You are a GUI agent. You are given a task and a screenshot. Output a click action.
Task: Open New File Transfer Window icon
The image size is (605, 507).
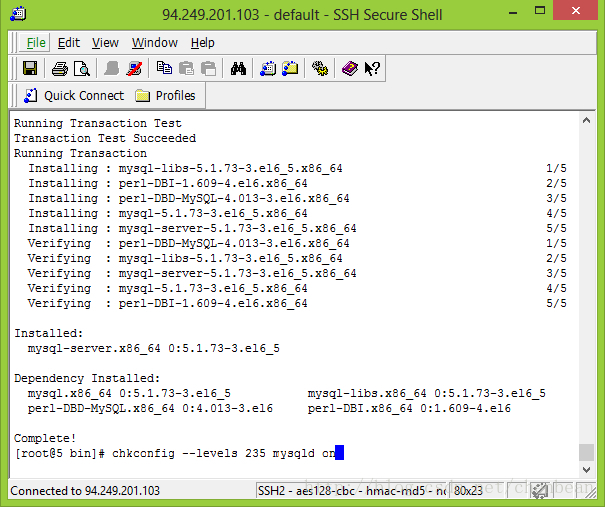click(290, 69)
